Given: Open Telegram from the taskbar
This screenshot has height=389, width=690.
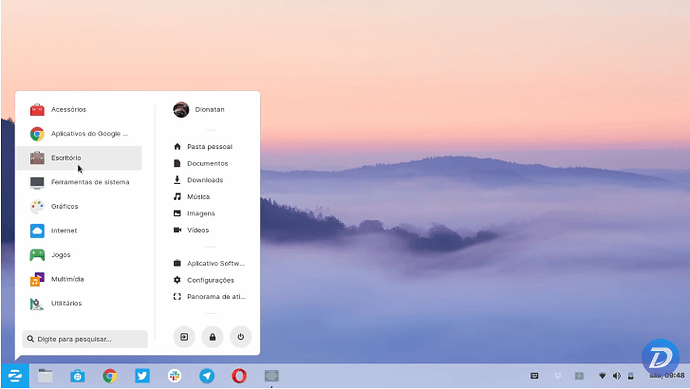Looking at the screenshot, I should point(207,376).
